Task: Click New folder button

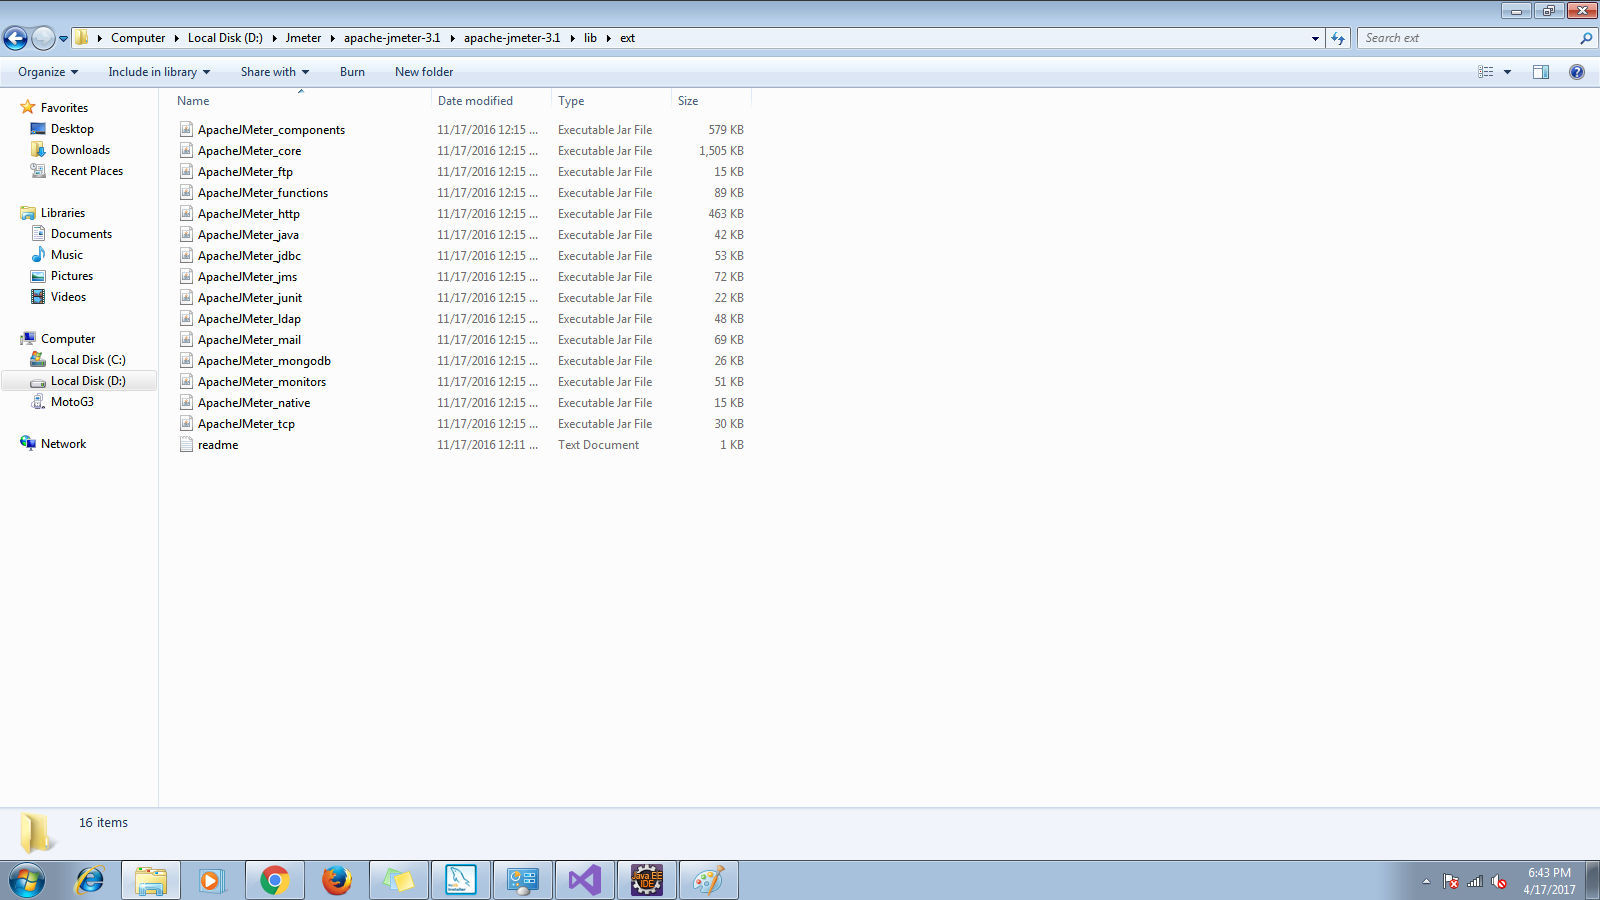Action: (424, 72)
